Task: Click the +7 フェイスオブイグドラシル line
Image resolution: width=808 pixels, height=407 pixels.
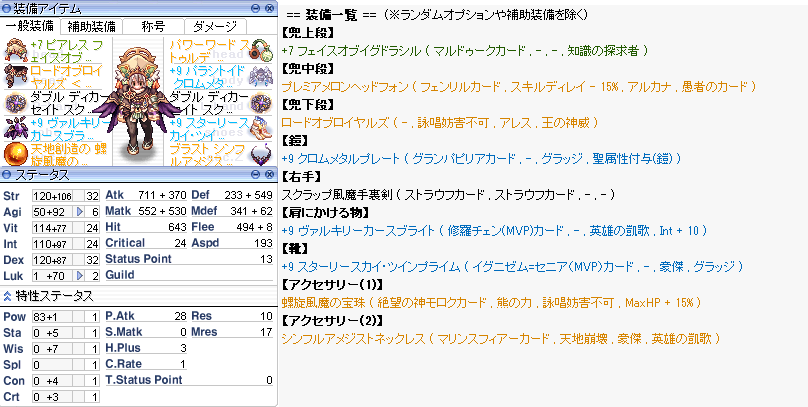Action: (x=464, y=50)
